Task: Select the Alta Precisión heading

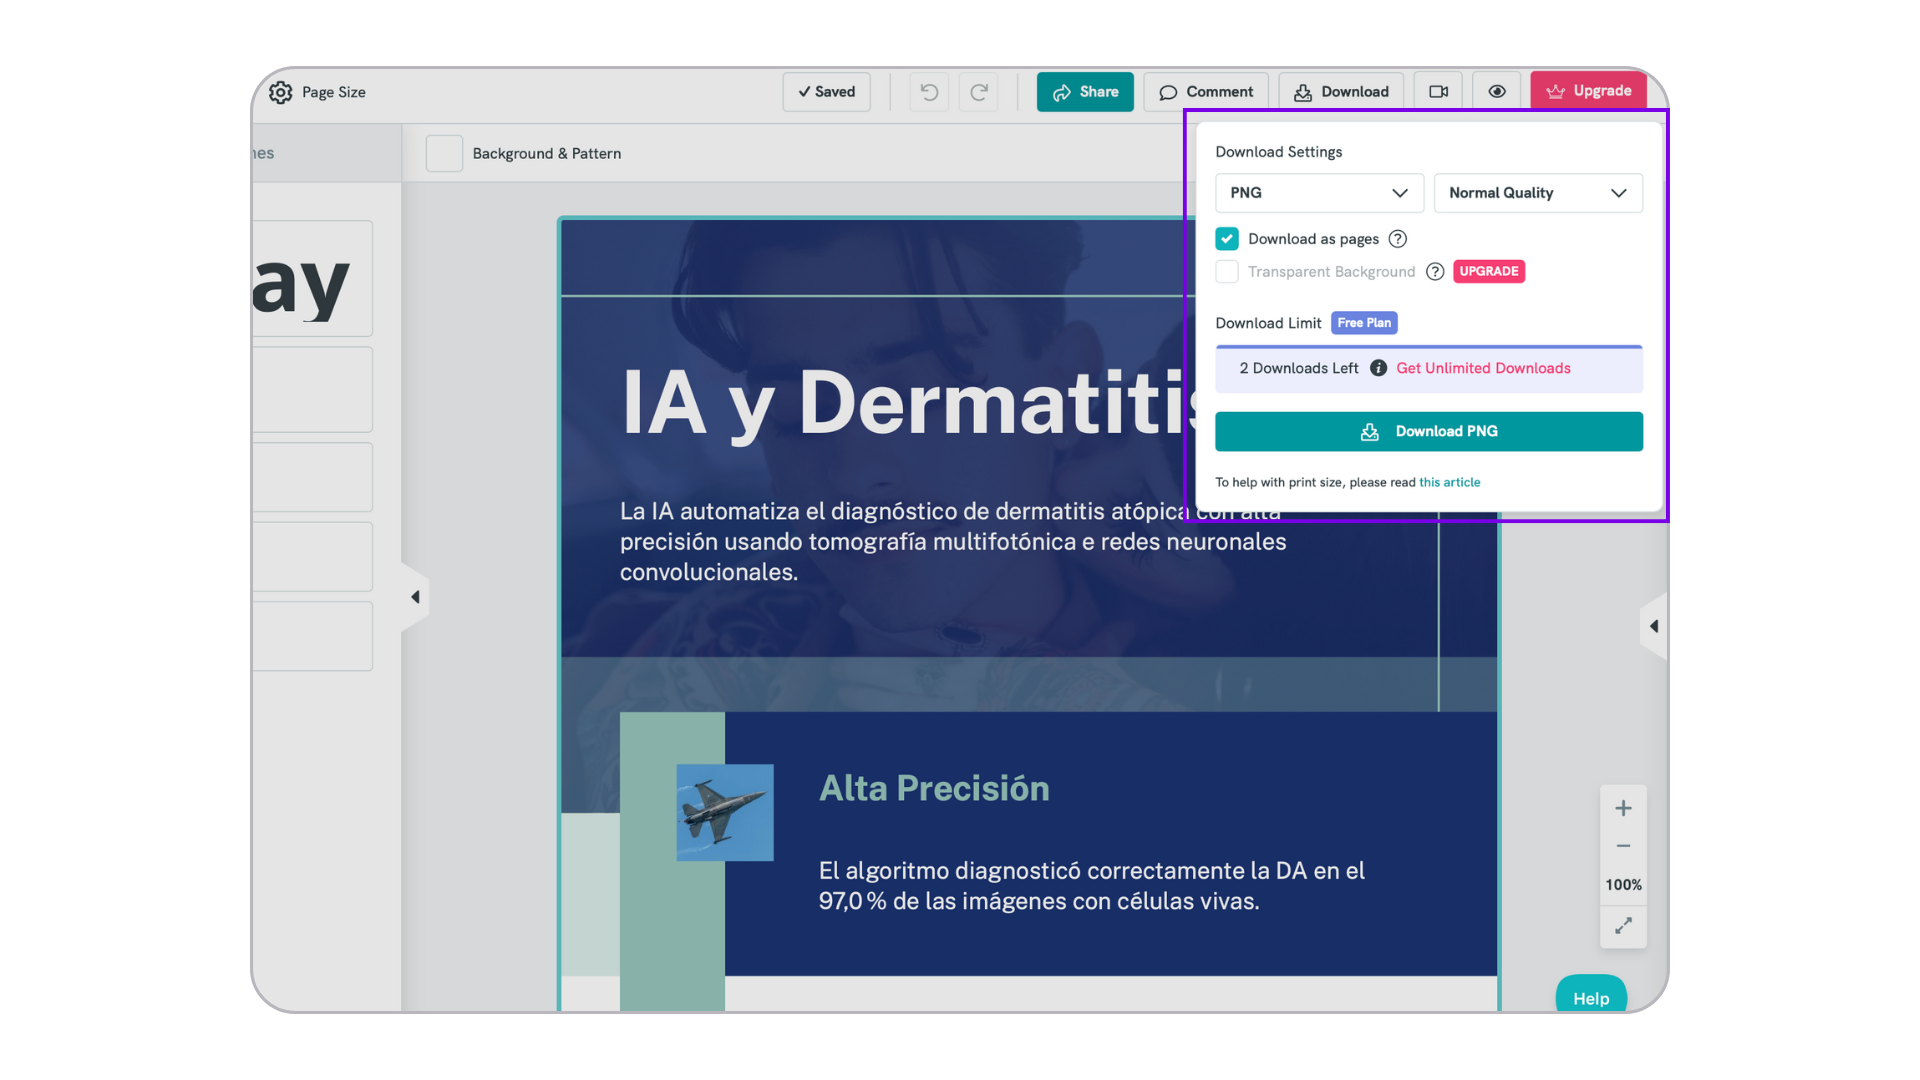Action: (934, 788)
